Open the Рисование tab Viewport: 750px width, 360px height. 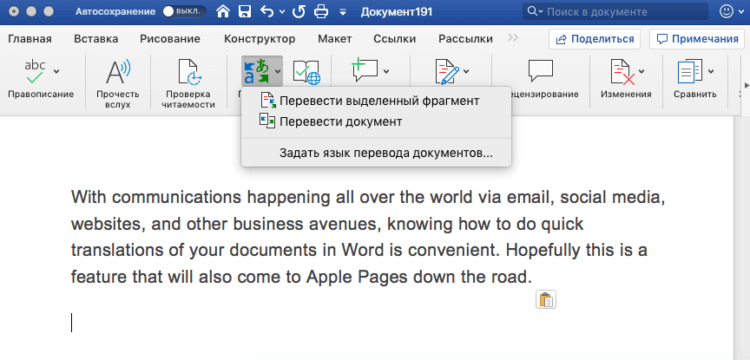(x=170, y=39)
